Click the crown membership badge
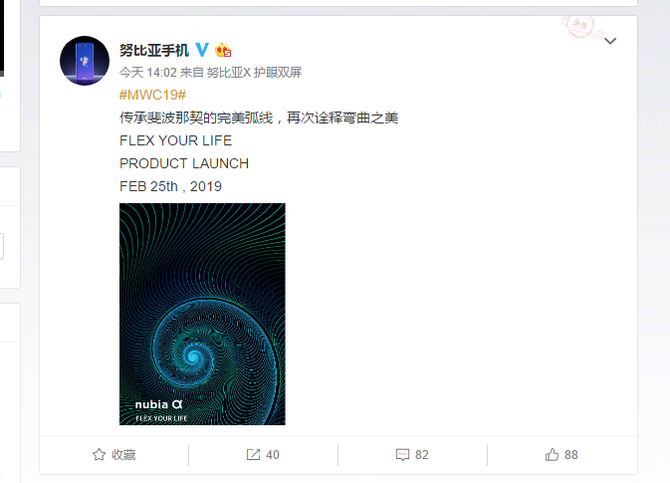 click(x=223, y=50)
